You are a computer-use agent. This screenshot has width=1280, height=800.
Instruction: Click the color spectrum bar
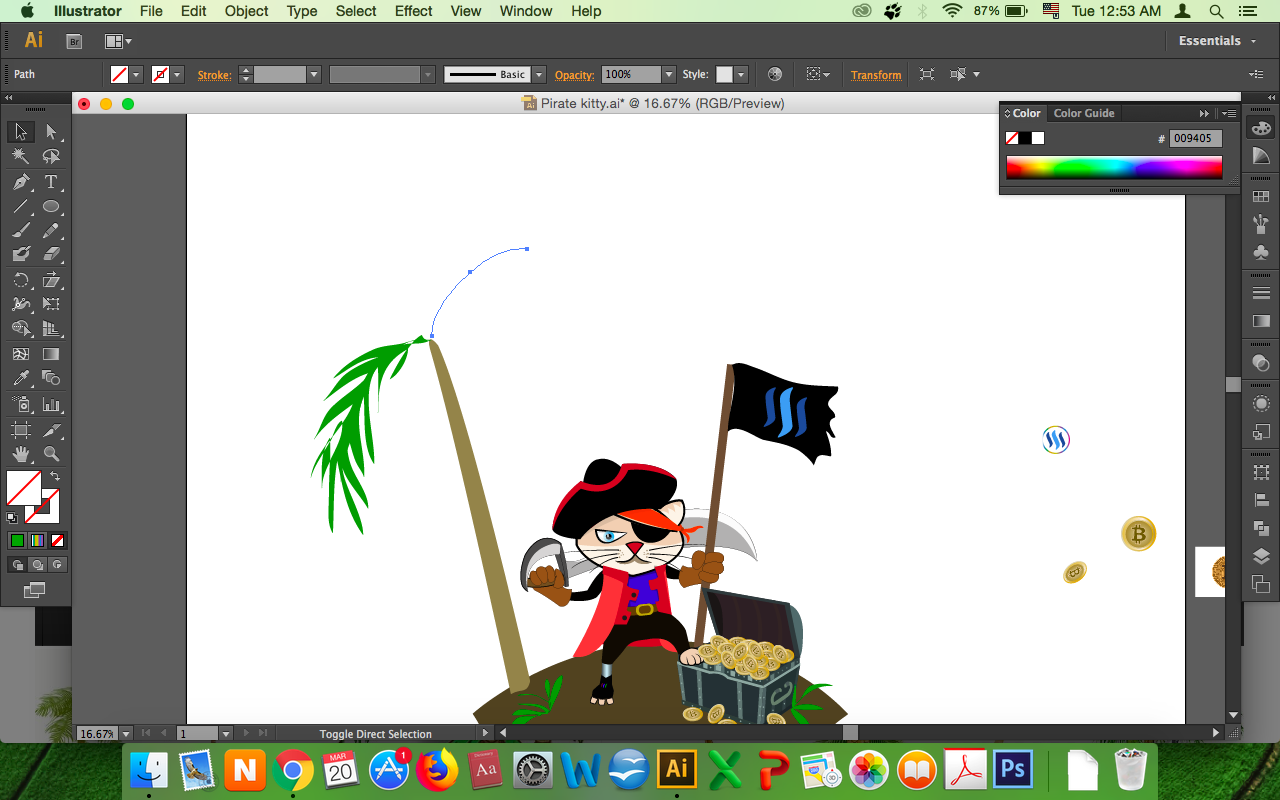1114,167
